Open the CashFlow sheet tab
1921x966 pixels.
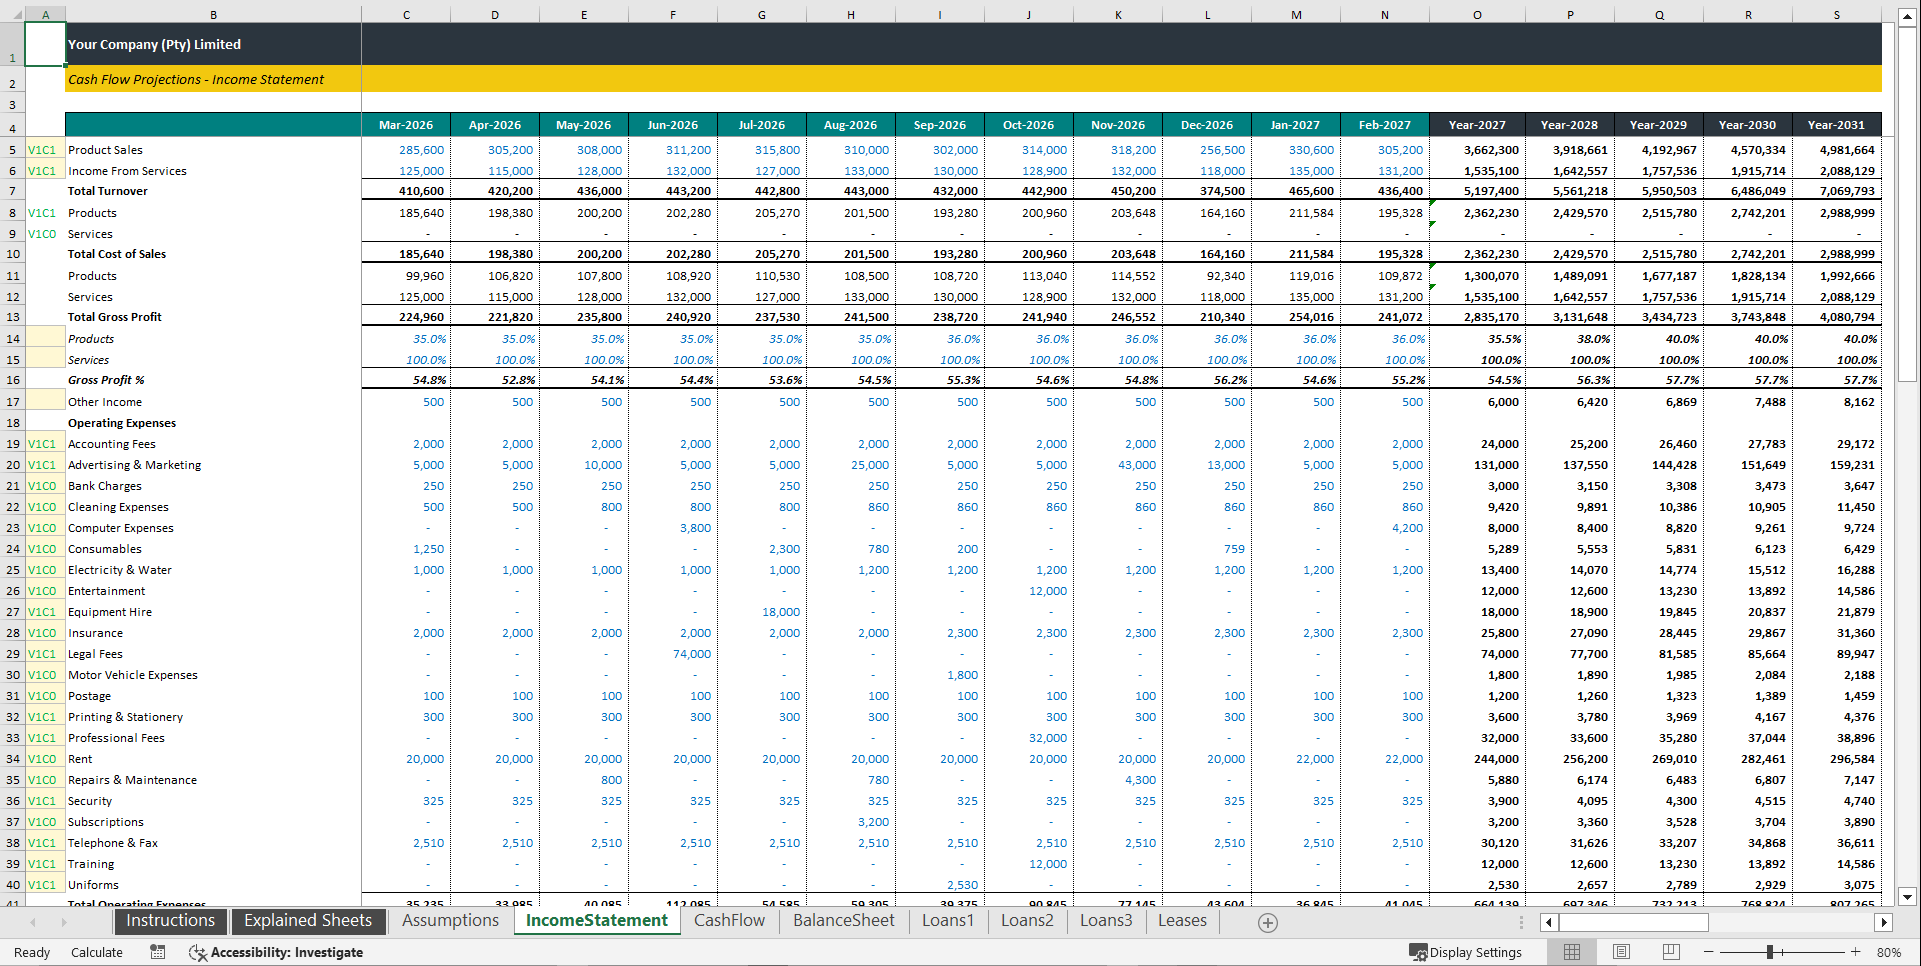tap(729, 920)
